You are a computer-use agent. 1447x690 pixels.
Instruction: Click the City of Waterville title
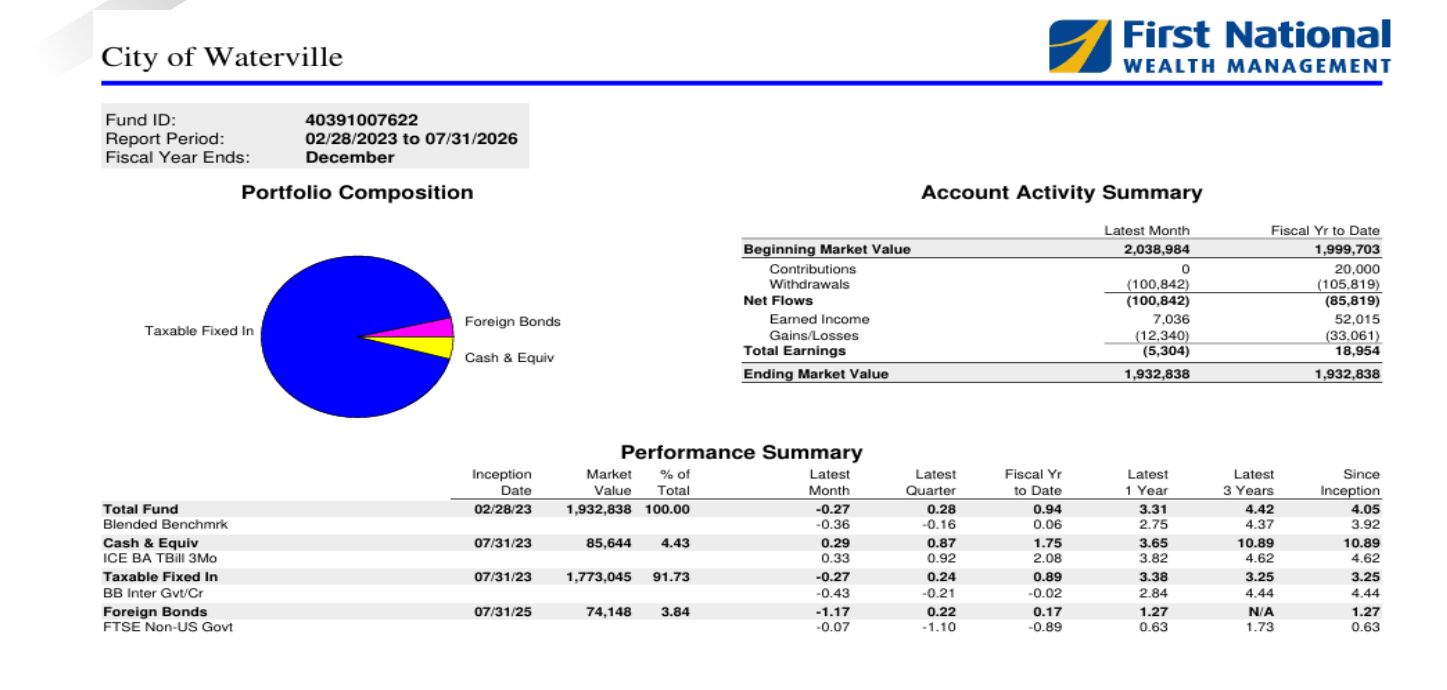222,57
